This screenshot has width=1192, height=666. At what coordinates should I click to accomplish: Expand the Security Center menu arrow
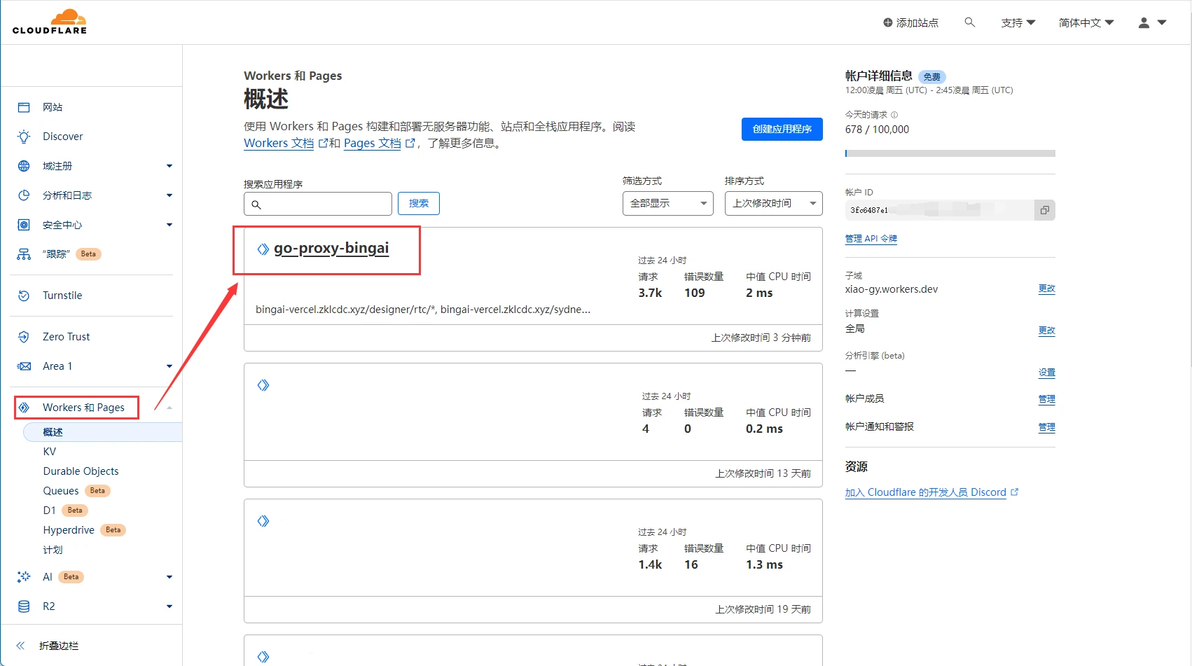pos(170,225)
